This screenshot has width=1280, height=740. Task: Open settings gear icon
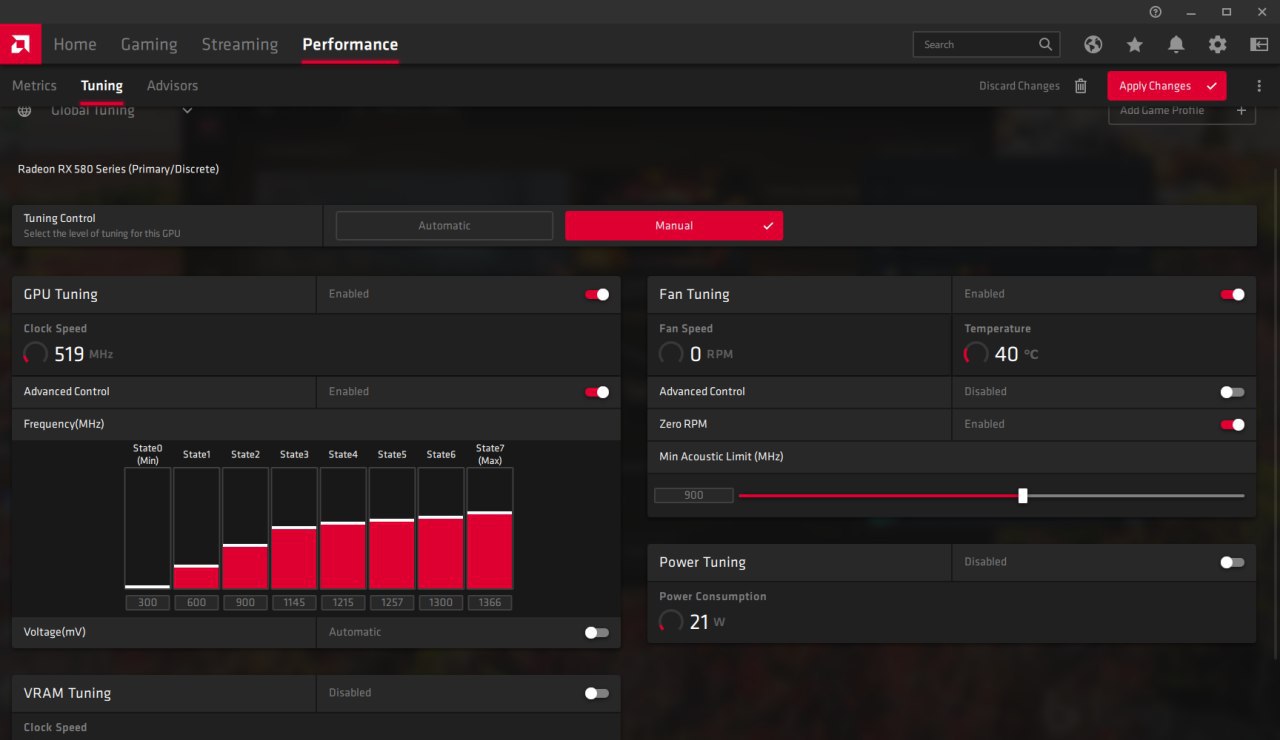(x=1217, y=44)
